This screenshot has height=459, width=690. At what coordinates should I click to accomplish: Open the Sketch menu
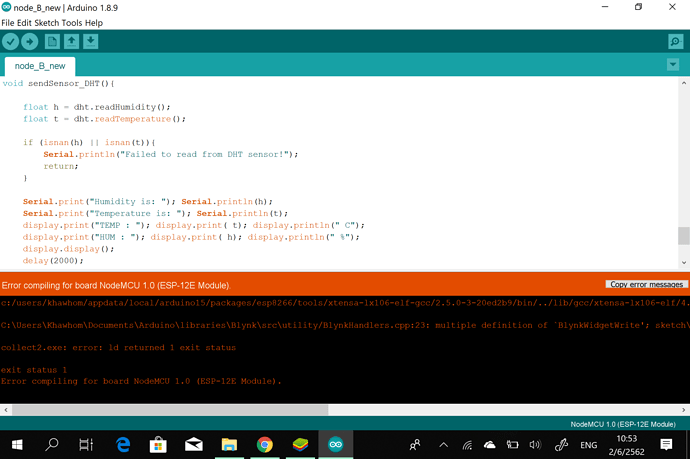pyautogui.click(x=47, y=23)
